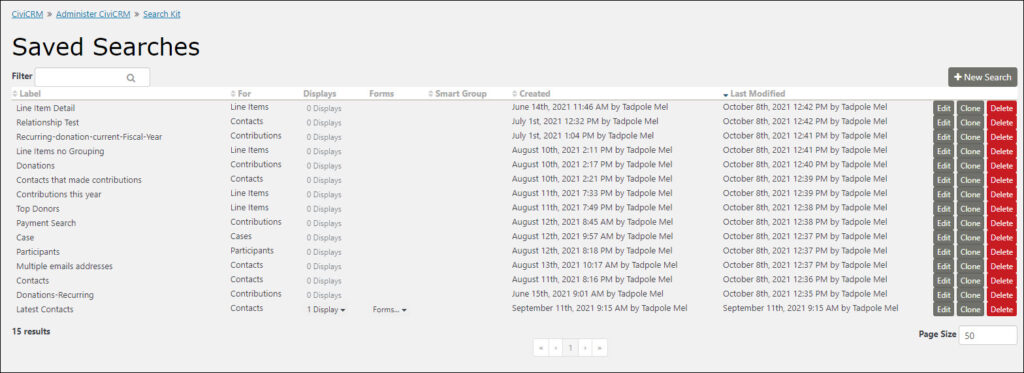Delete the Donations-Recurring search
1024x373 pixels.
point(1001,295)
